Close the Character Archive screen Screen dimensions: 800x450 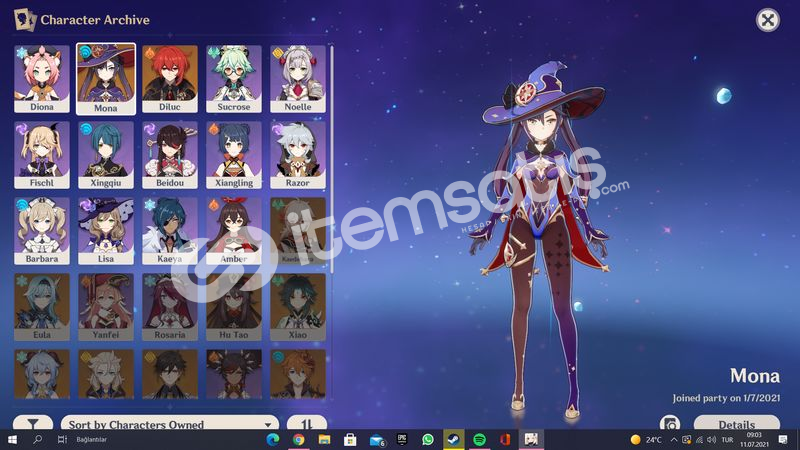pyautogui.click(x=768, y=20)
